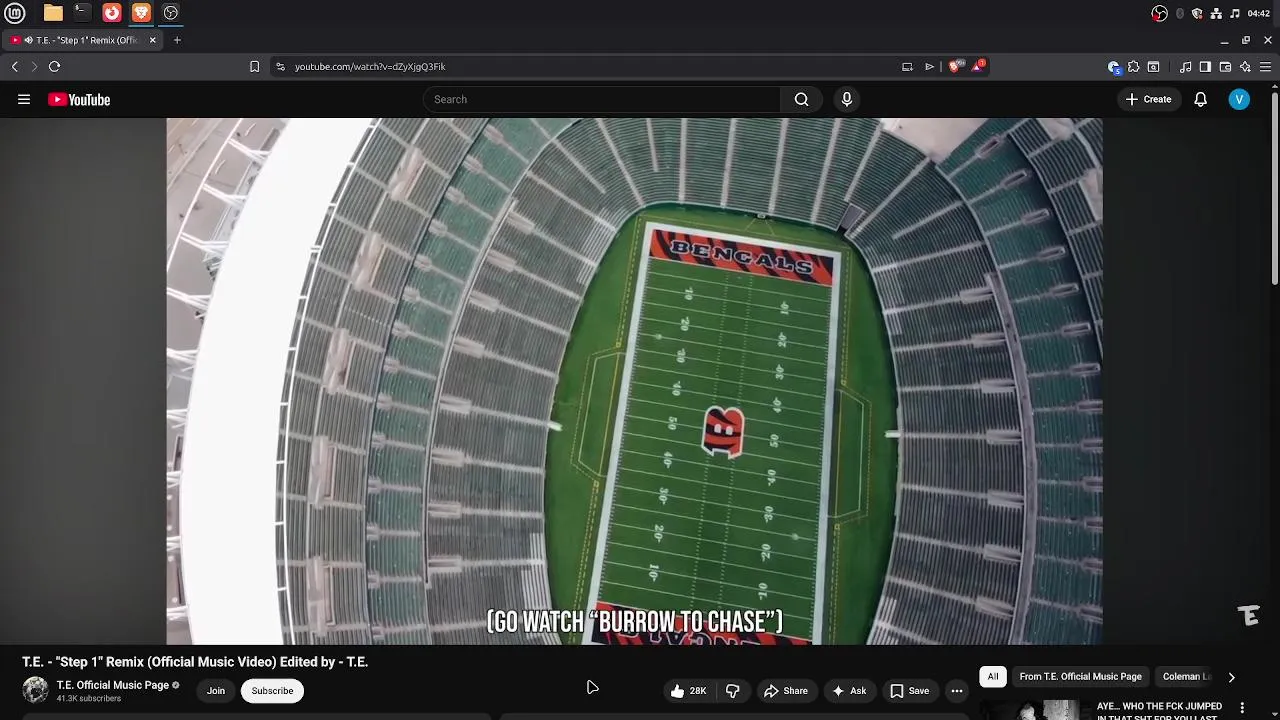This screenshot has width=1280, height=720.
Task: Toggle the browser sidebar panel
Action: point(1205,67)
